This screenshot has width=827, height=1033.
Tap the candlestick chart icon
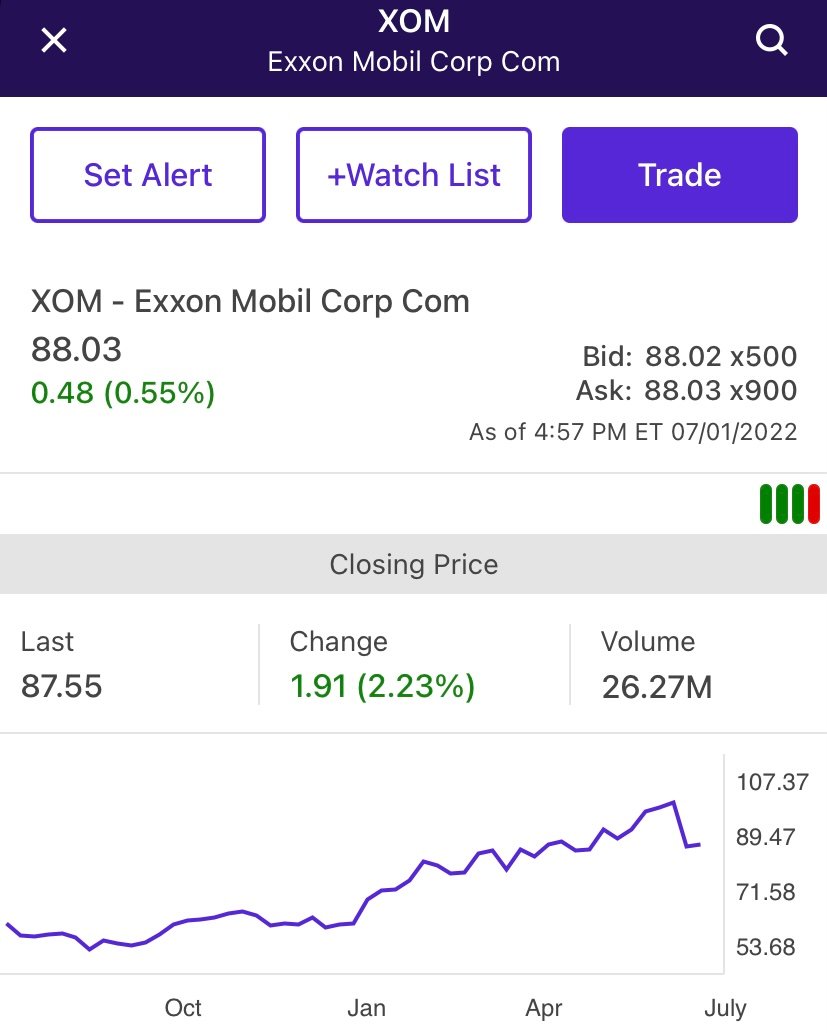pyautogui.click(x=789, y=504)
